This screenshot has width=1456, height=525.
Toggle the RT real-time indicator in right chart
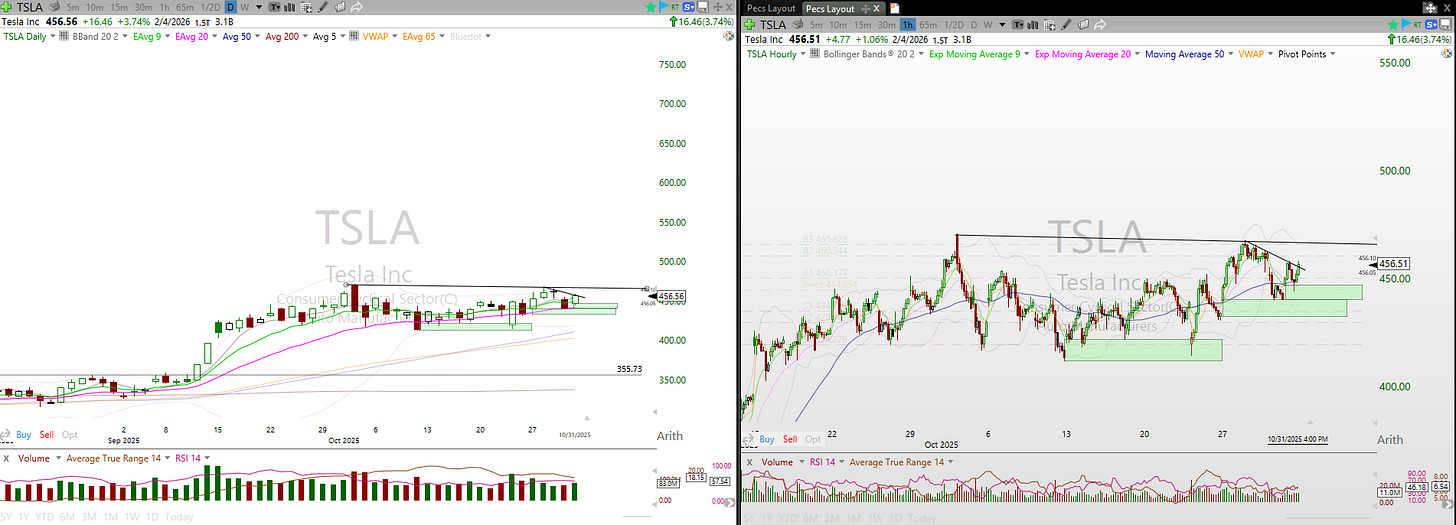1418,24
